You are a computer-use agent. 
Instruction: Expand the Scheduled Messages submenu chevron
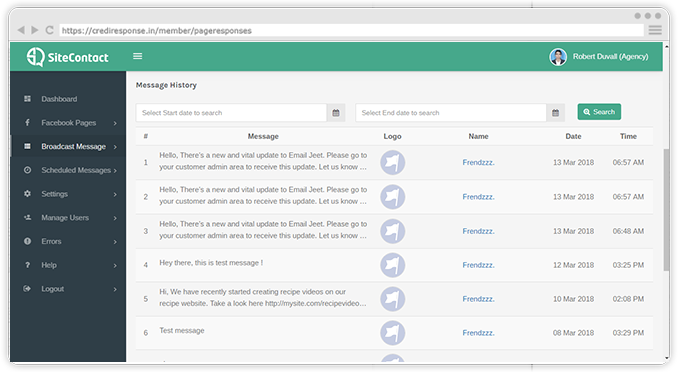tap(115, 171)
